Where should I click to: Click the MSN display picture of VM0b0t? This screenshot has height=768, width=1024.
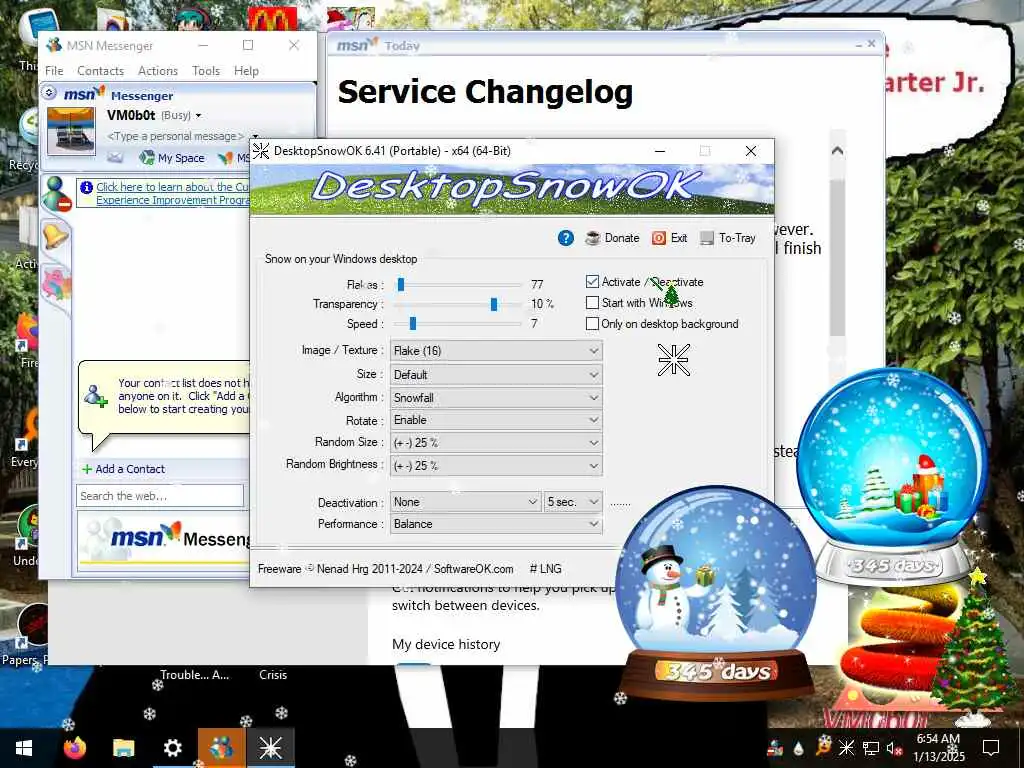click(71, 131)
